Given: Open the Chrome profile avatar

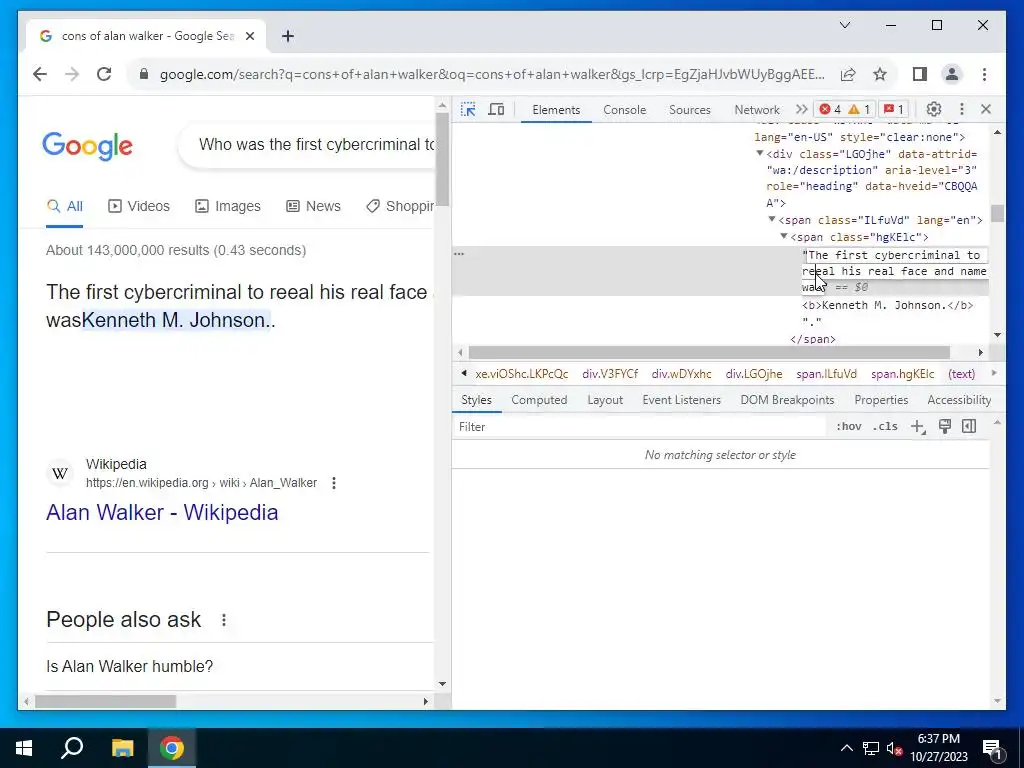Looking at the screenshot, I should coord(952,74).
